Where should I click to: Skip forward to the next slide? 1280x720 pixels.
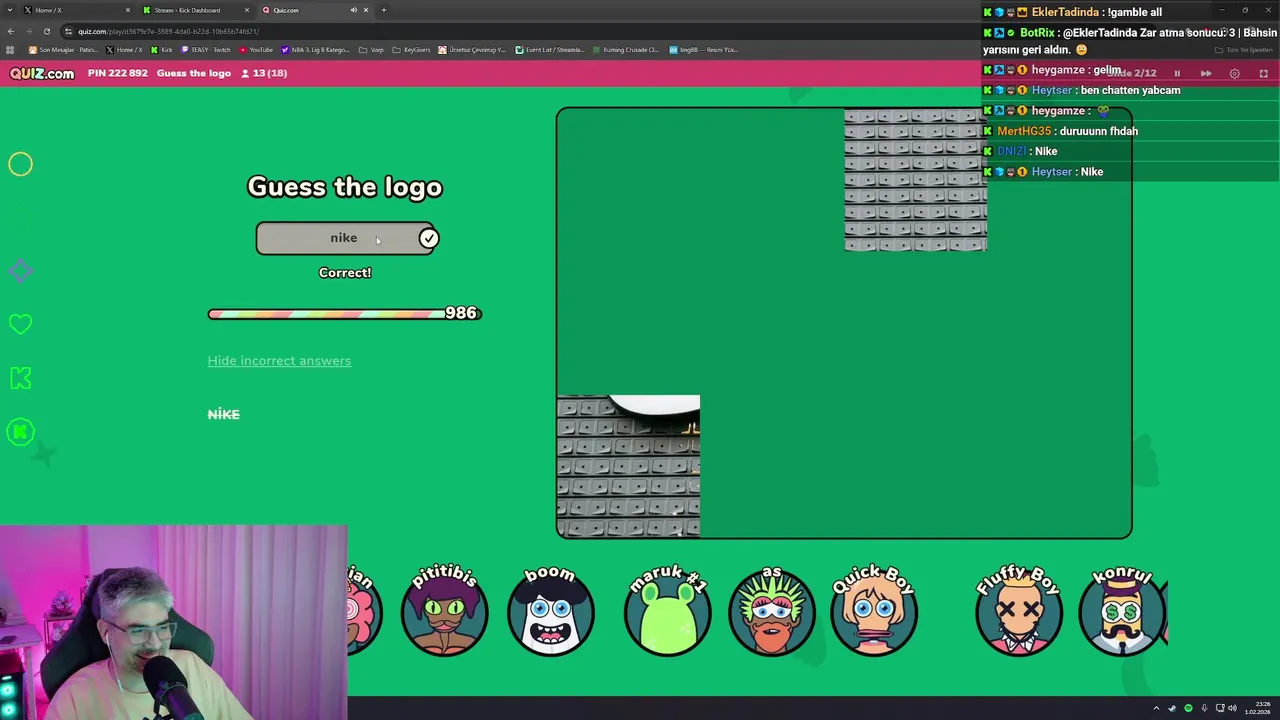point(1206,73)
